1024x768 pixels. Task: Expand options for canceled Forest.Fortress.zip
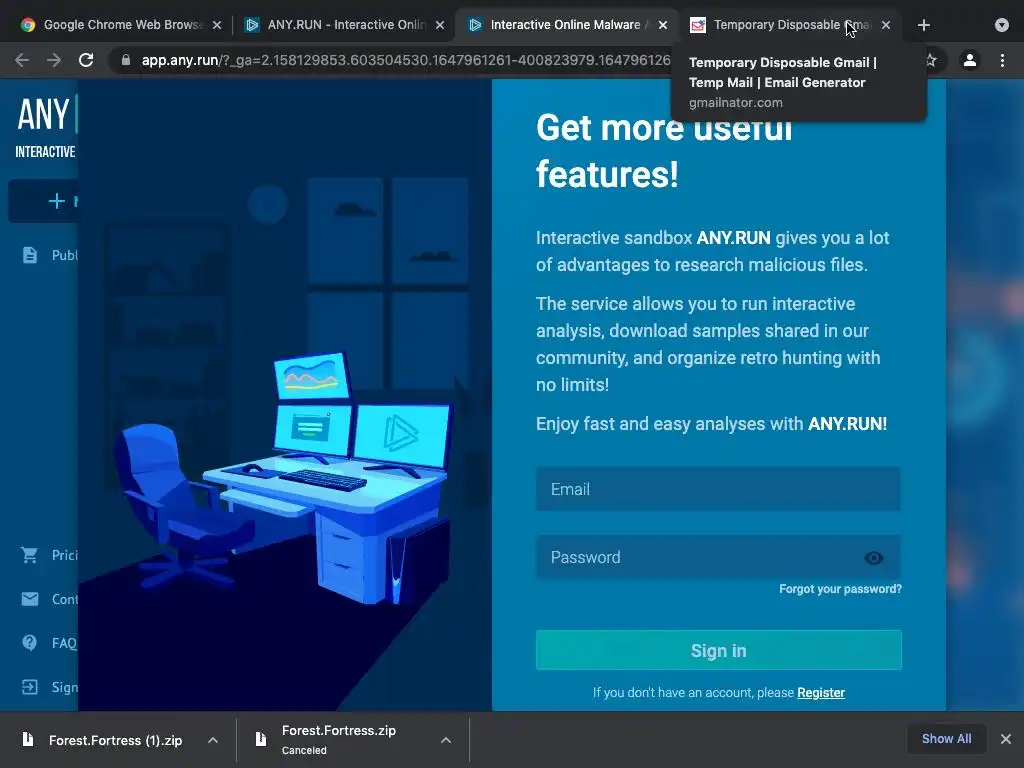(446, 740)
